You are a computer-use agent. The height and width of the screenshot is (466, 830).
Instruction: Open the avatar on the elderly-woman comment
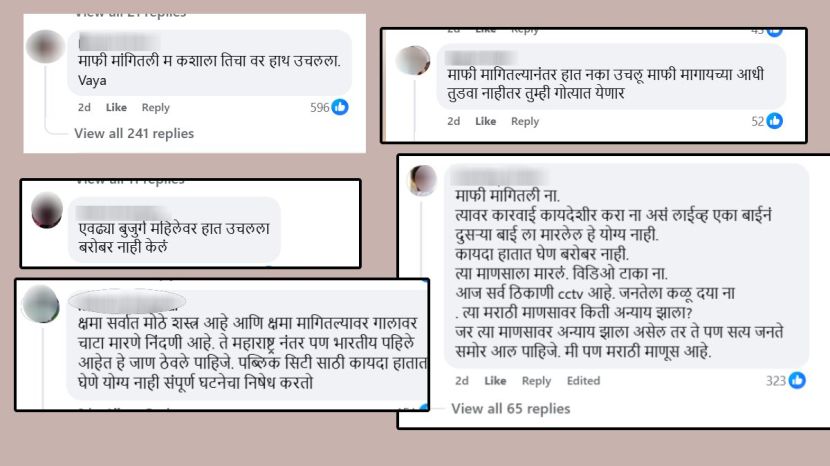tap(47, 210)
